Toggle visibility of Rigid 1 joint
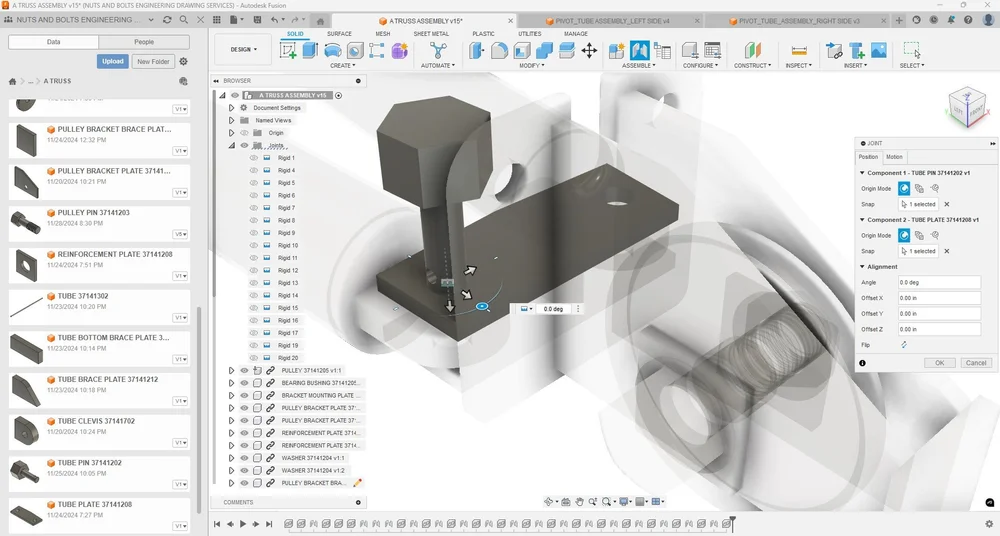1000x536 pixels. (x=254, y=158)
